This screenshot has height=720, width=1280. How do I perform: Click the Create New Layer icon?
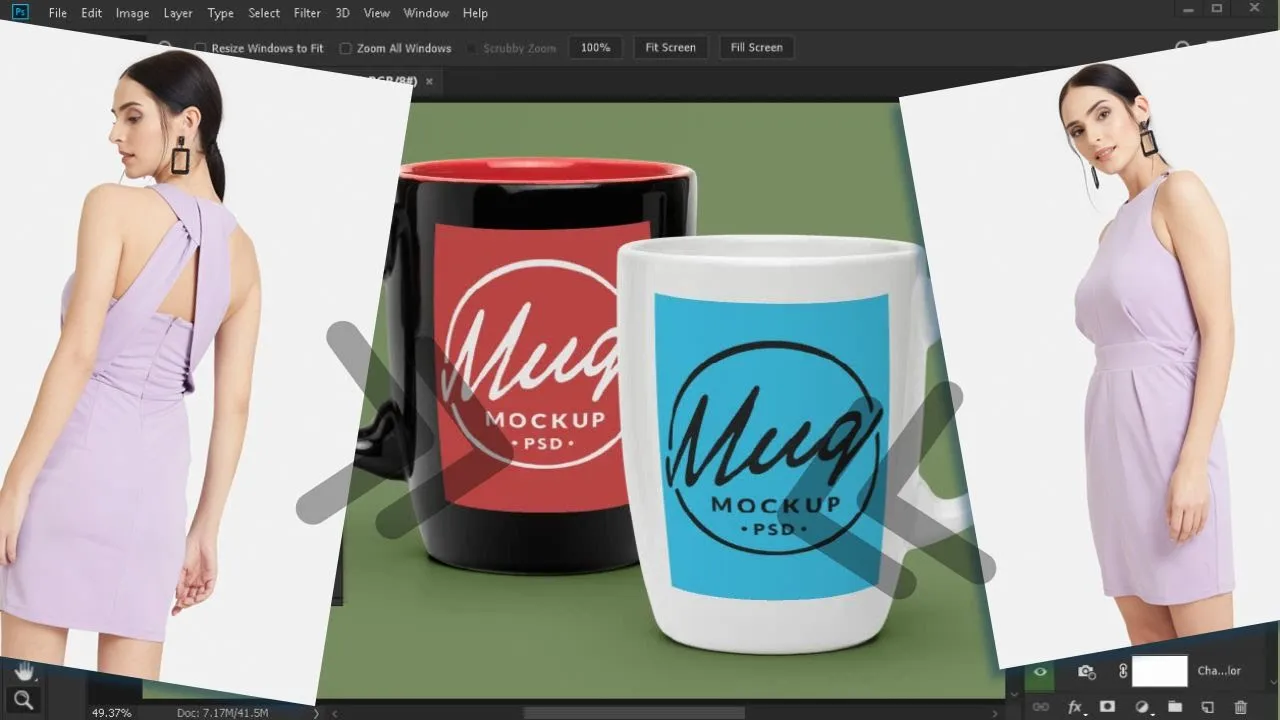[x=1208, y=707]
